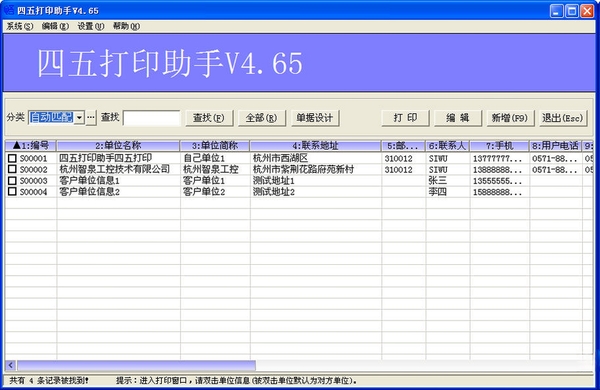600x390 pixels.
Task: Click the application icon in title bar
Action: (x=8, y=10)
